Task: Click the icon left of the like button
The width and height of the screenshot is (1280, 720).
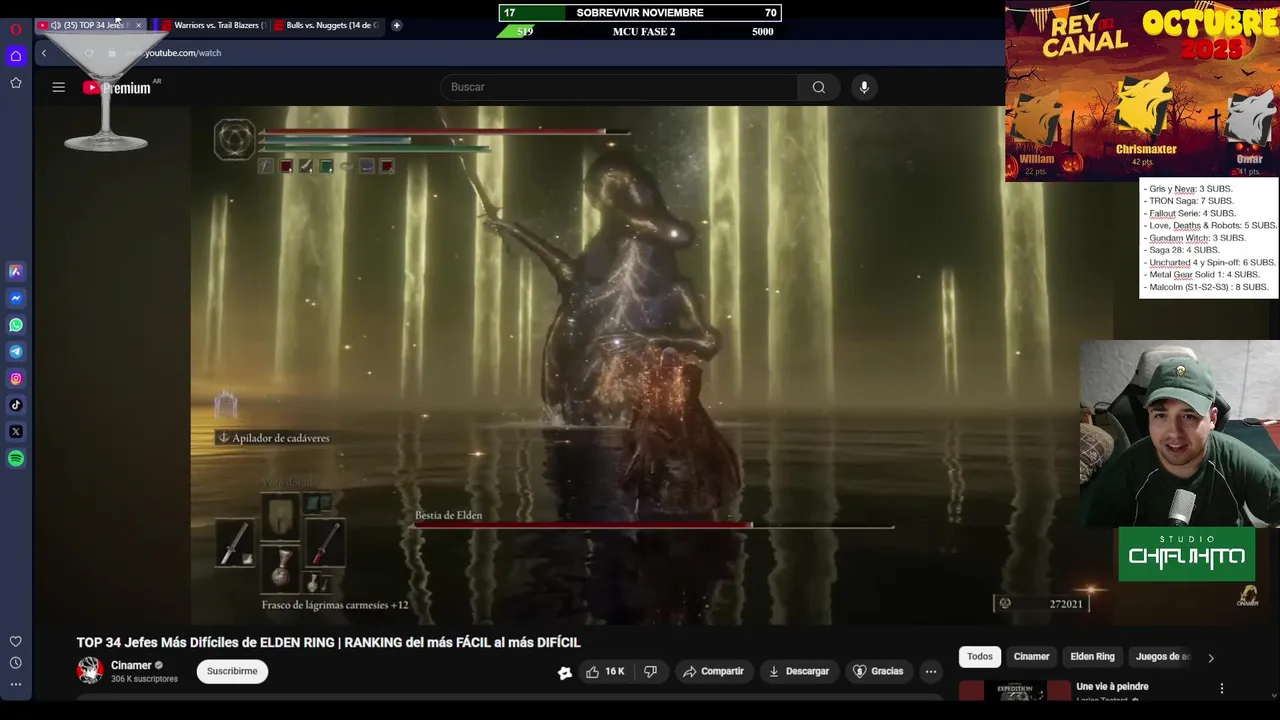Action: click(x=565, y=672)
